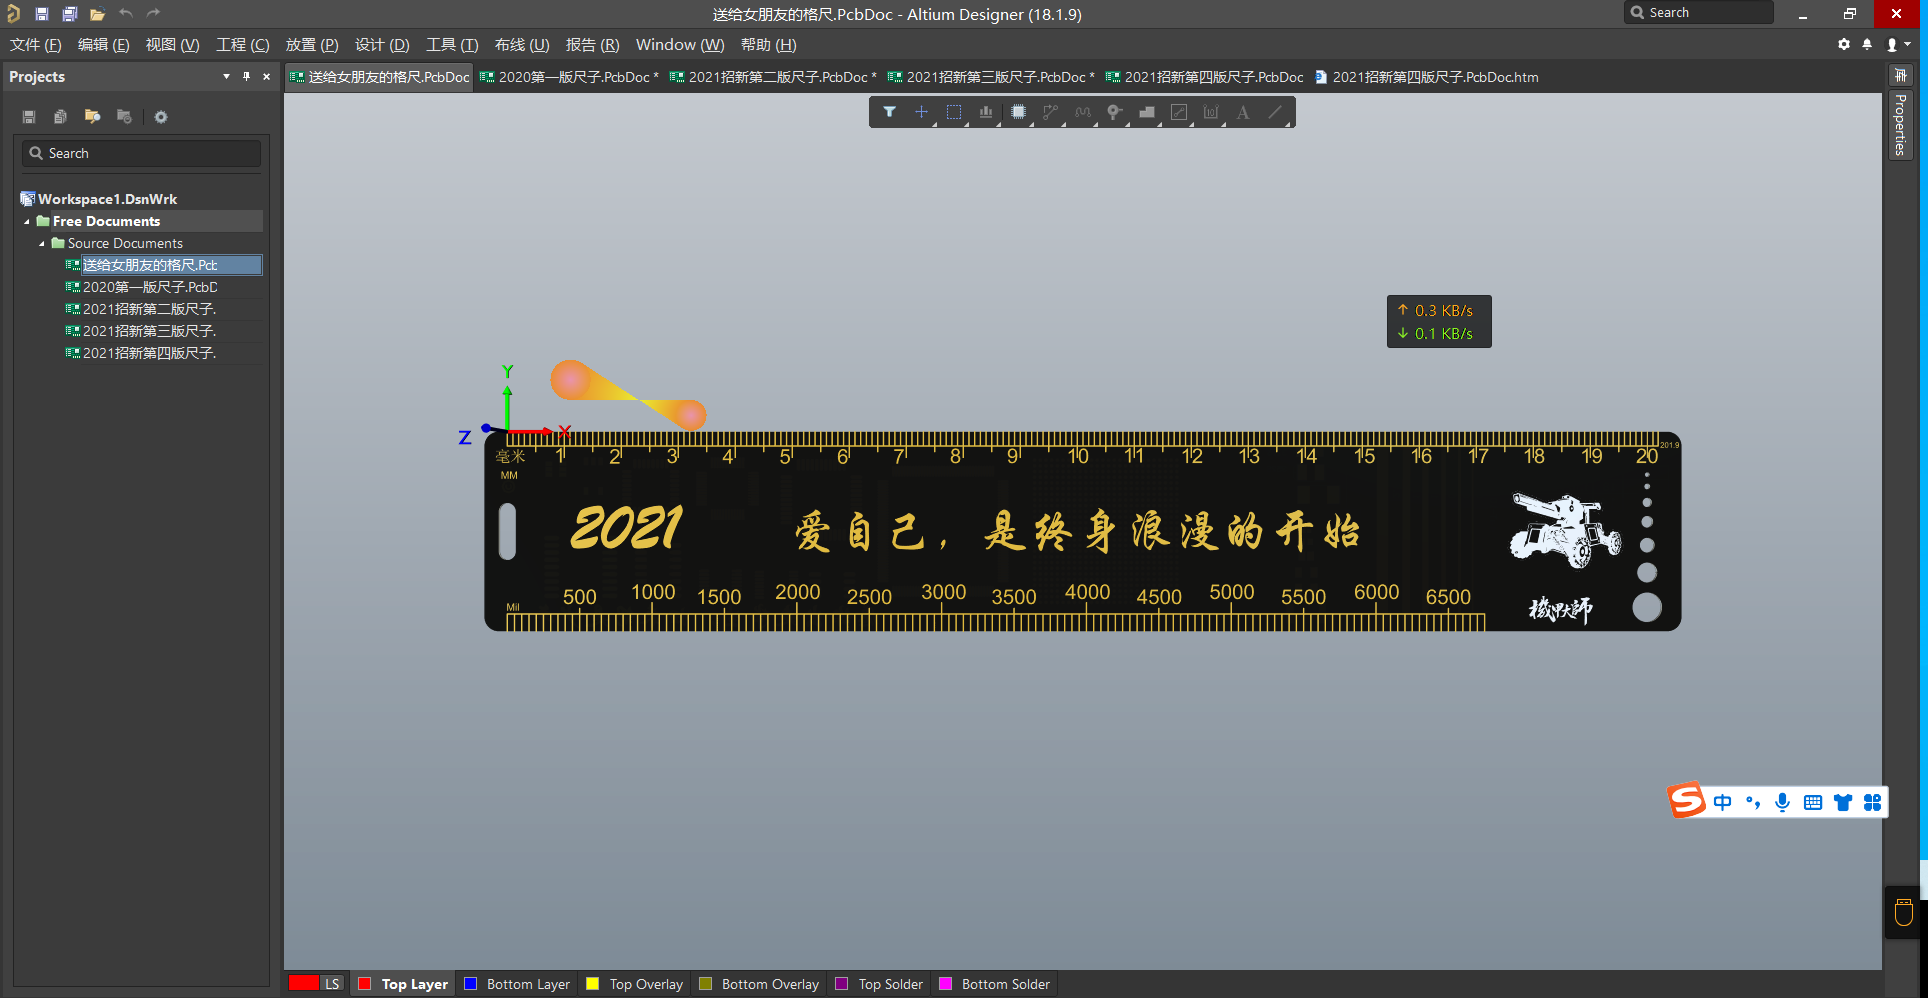Select the place polygon pour tool
The image size is (1928, 998).
(1147, 112)
